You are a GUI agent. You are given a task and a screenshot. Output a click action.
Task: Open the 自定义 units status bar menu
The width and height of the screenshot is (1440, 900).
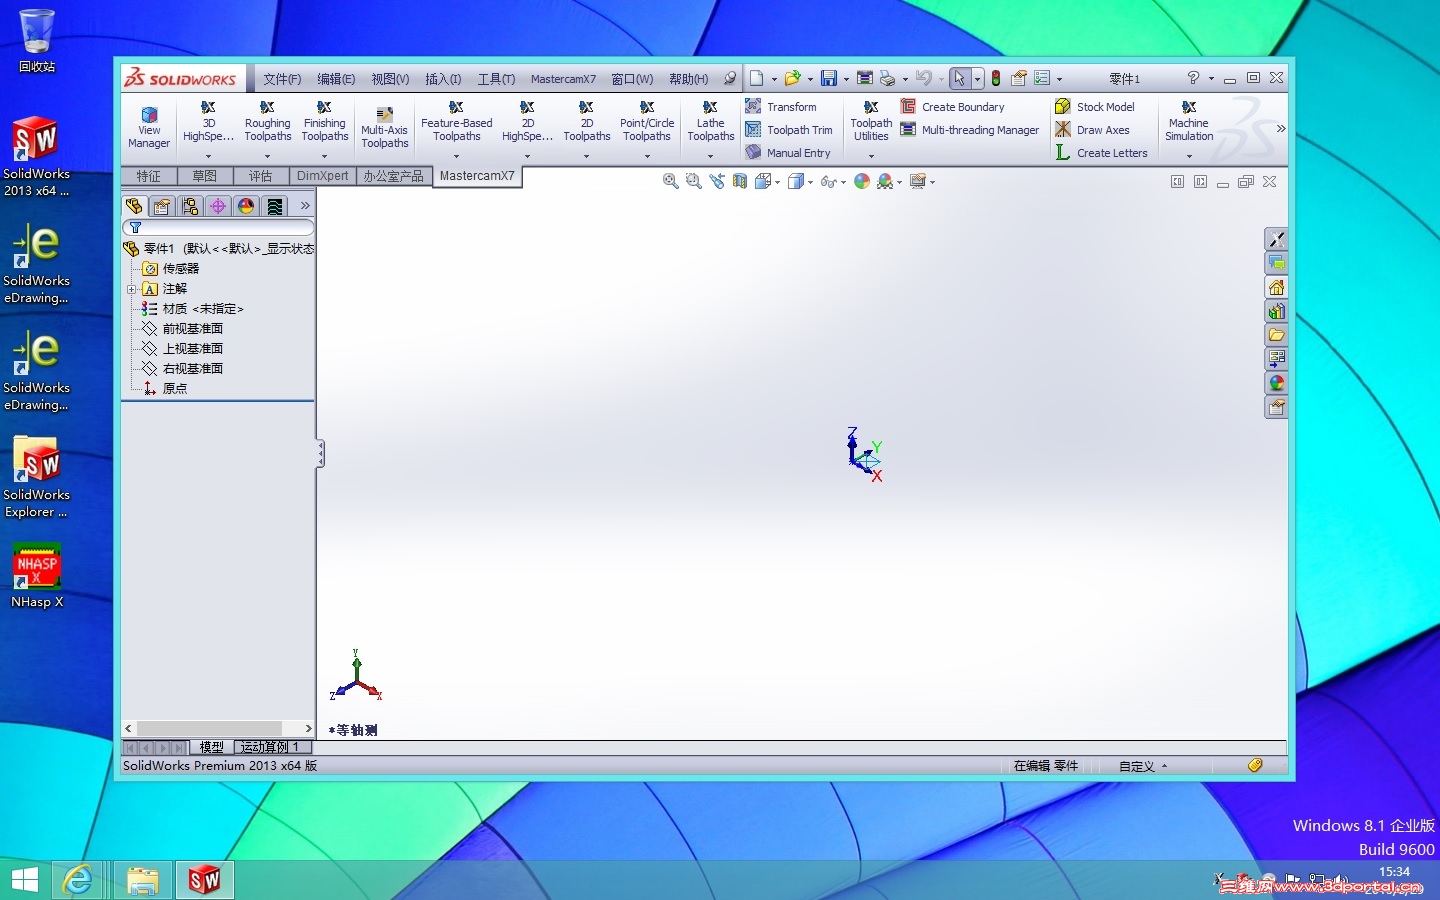1142,766
